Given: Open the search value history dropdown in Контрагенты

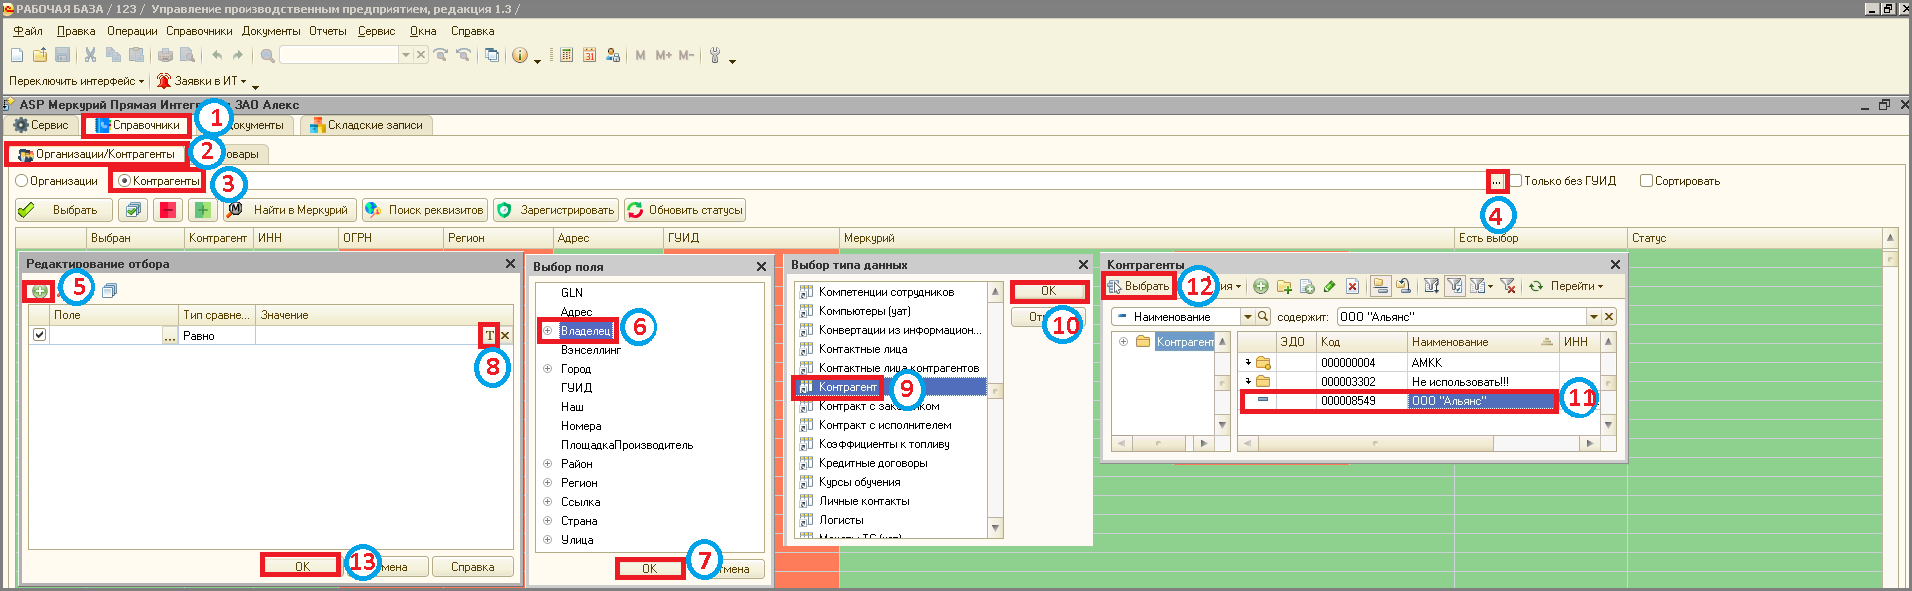Looking at the screenshot, I should (x=1593, y=317).
